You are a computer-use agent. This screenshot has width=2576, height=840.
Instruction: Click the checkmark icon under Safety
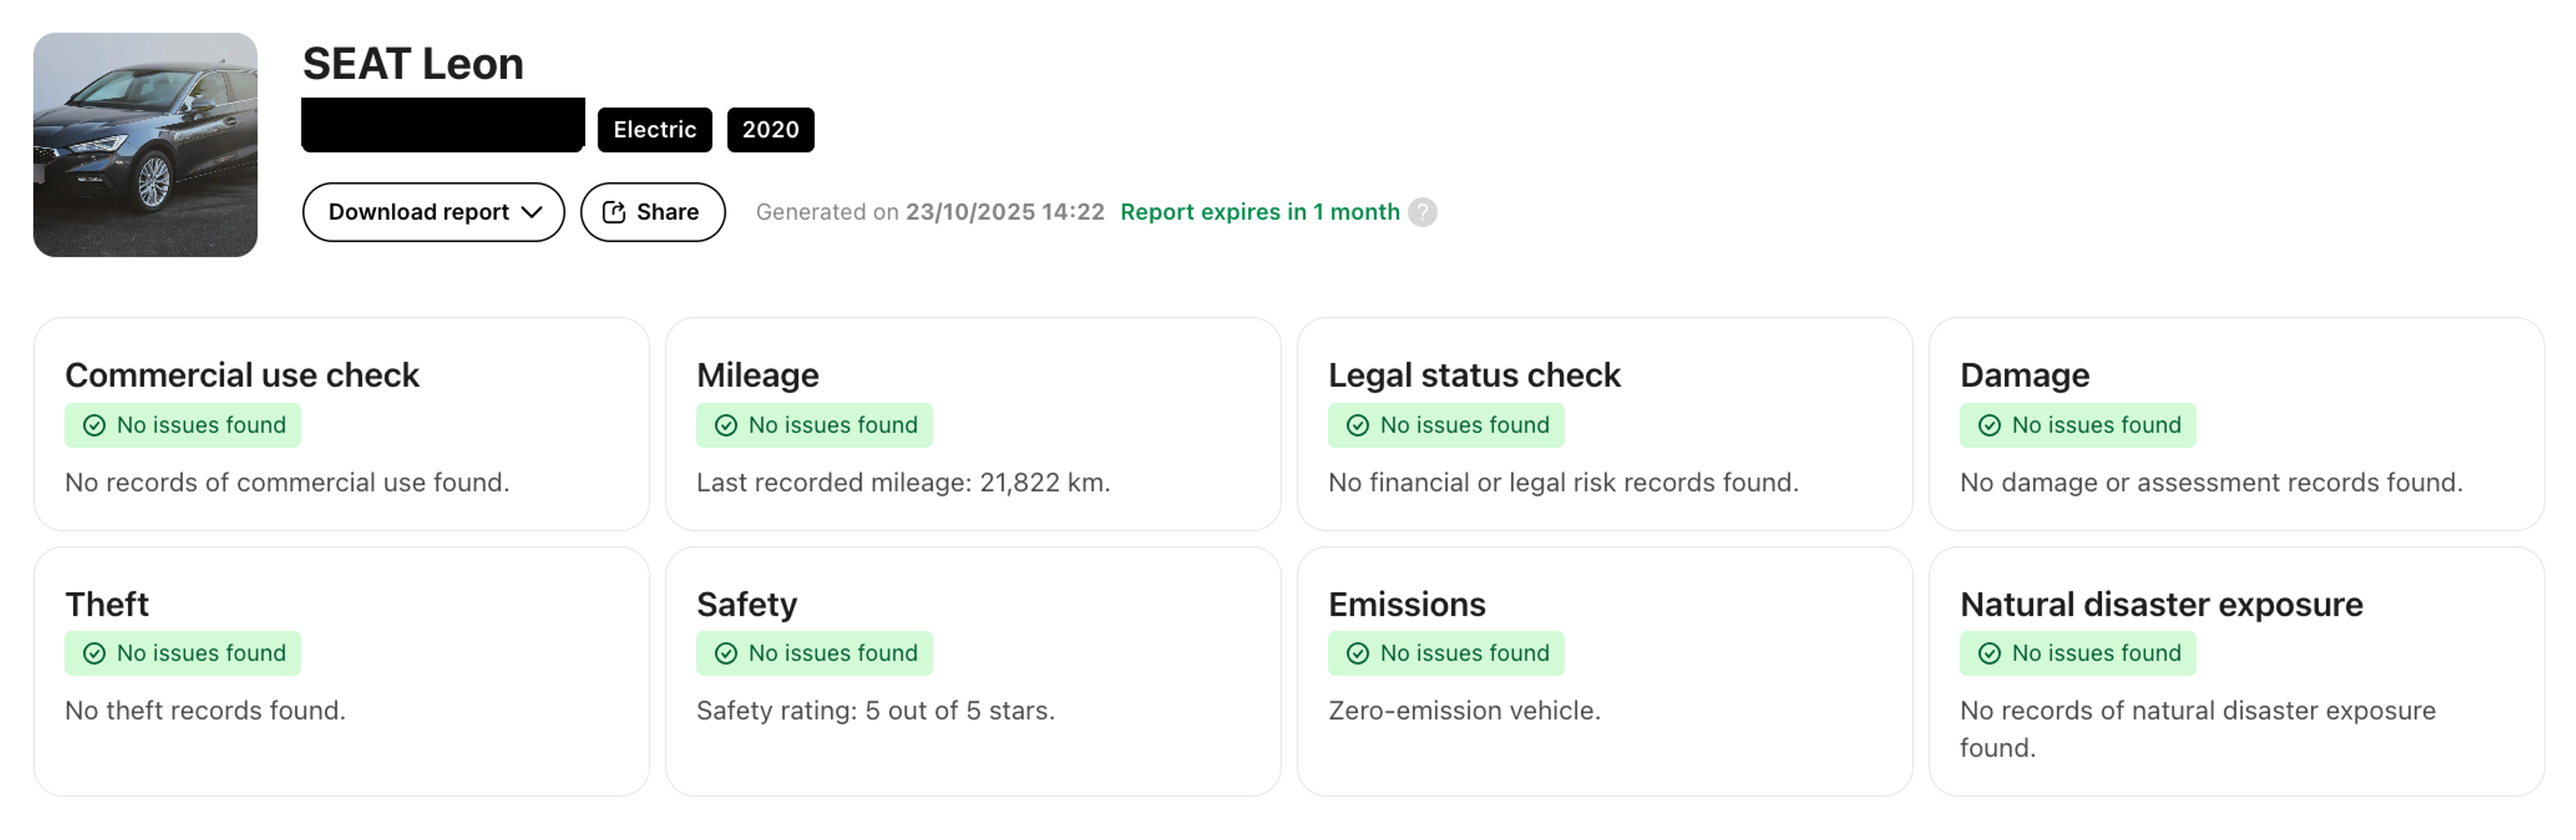click(x=726, y=654)
